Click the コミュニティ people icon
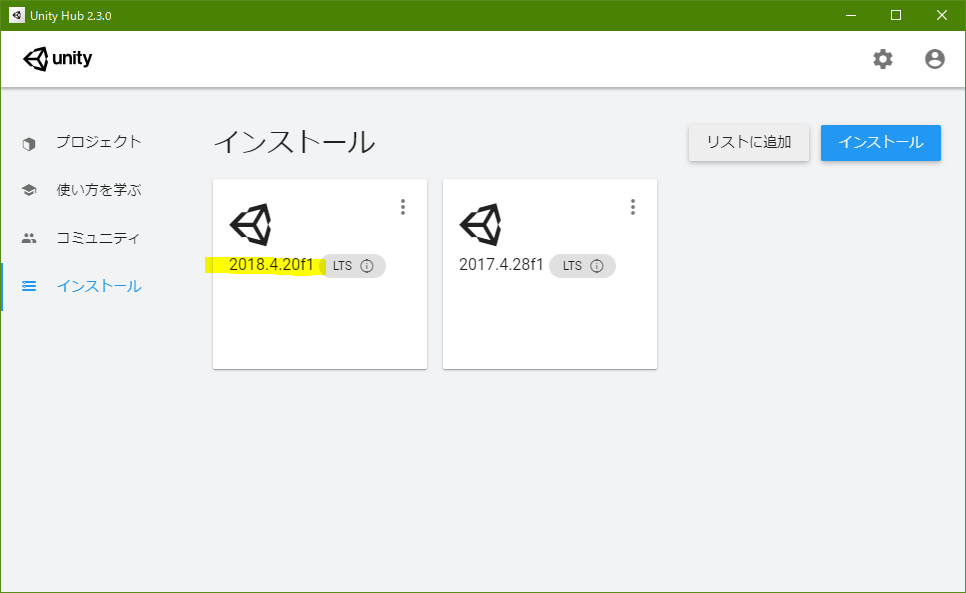This screenshot has width=966, height=593. click(29, 238)
